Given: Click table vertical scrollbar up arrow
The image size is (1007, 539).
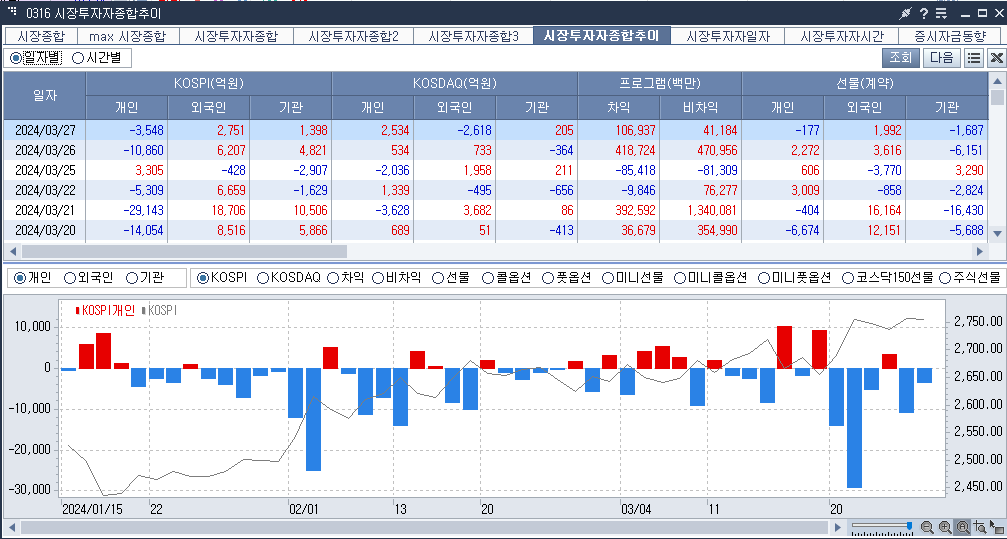Looking at the screenshot, I should [x=997, y=80].
